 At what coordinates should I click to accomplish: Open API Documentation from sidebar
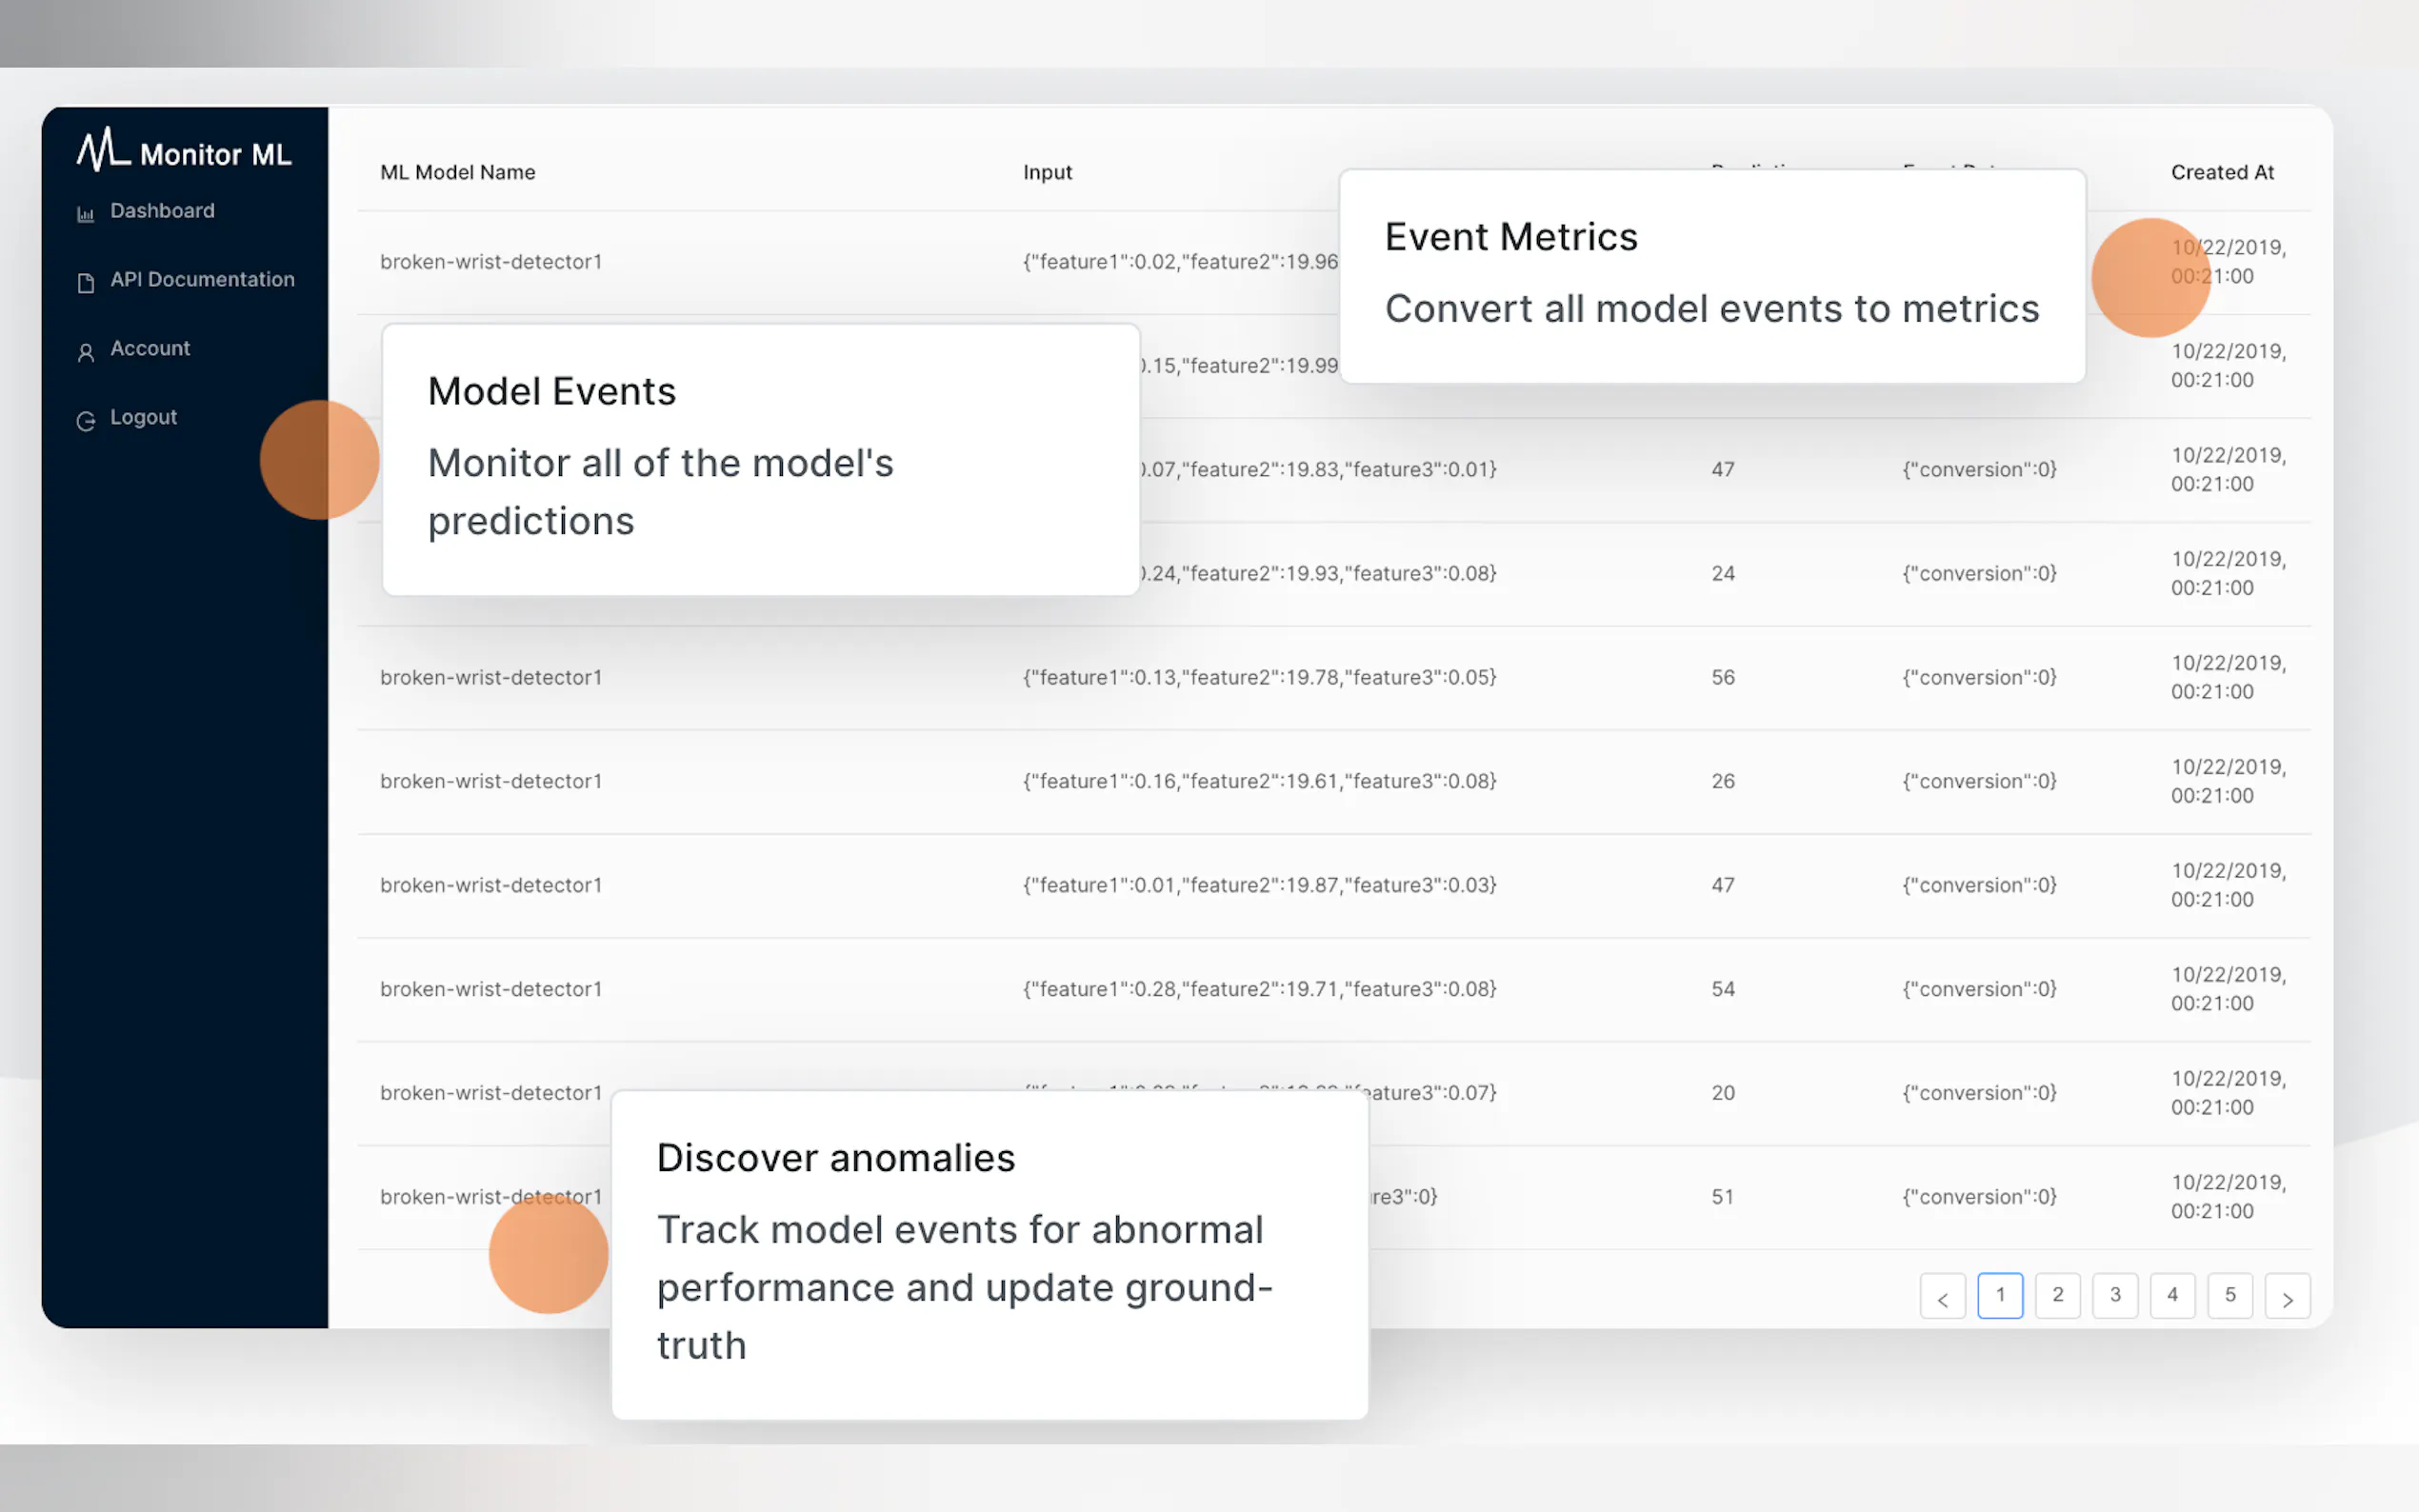click(x=202, y=280)
